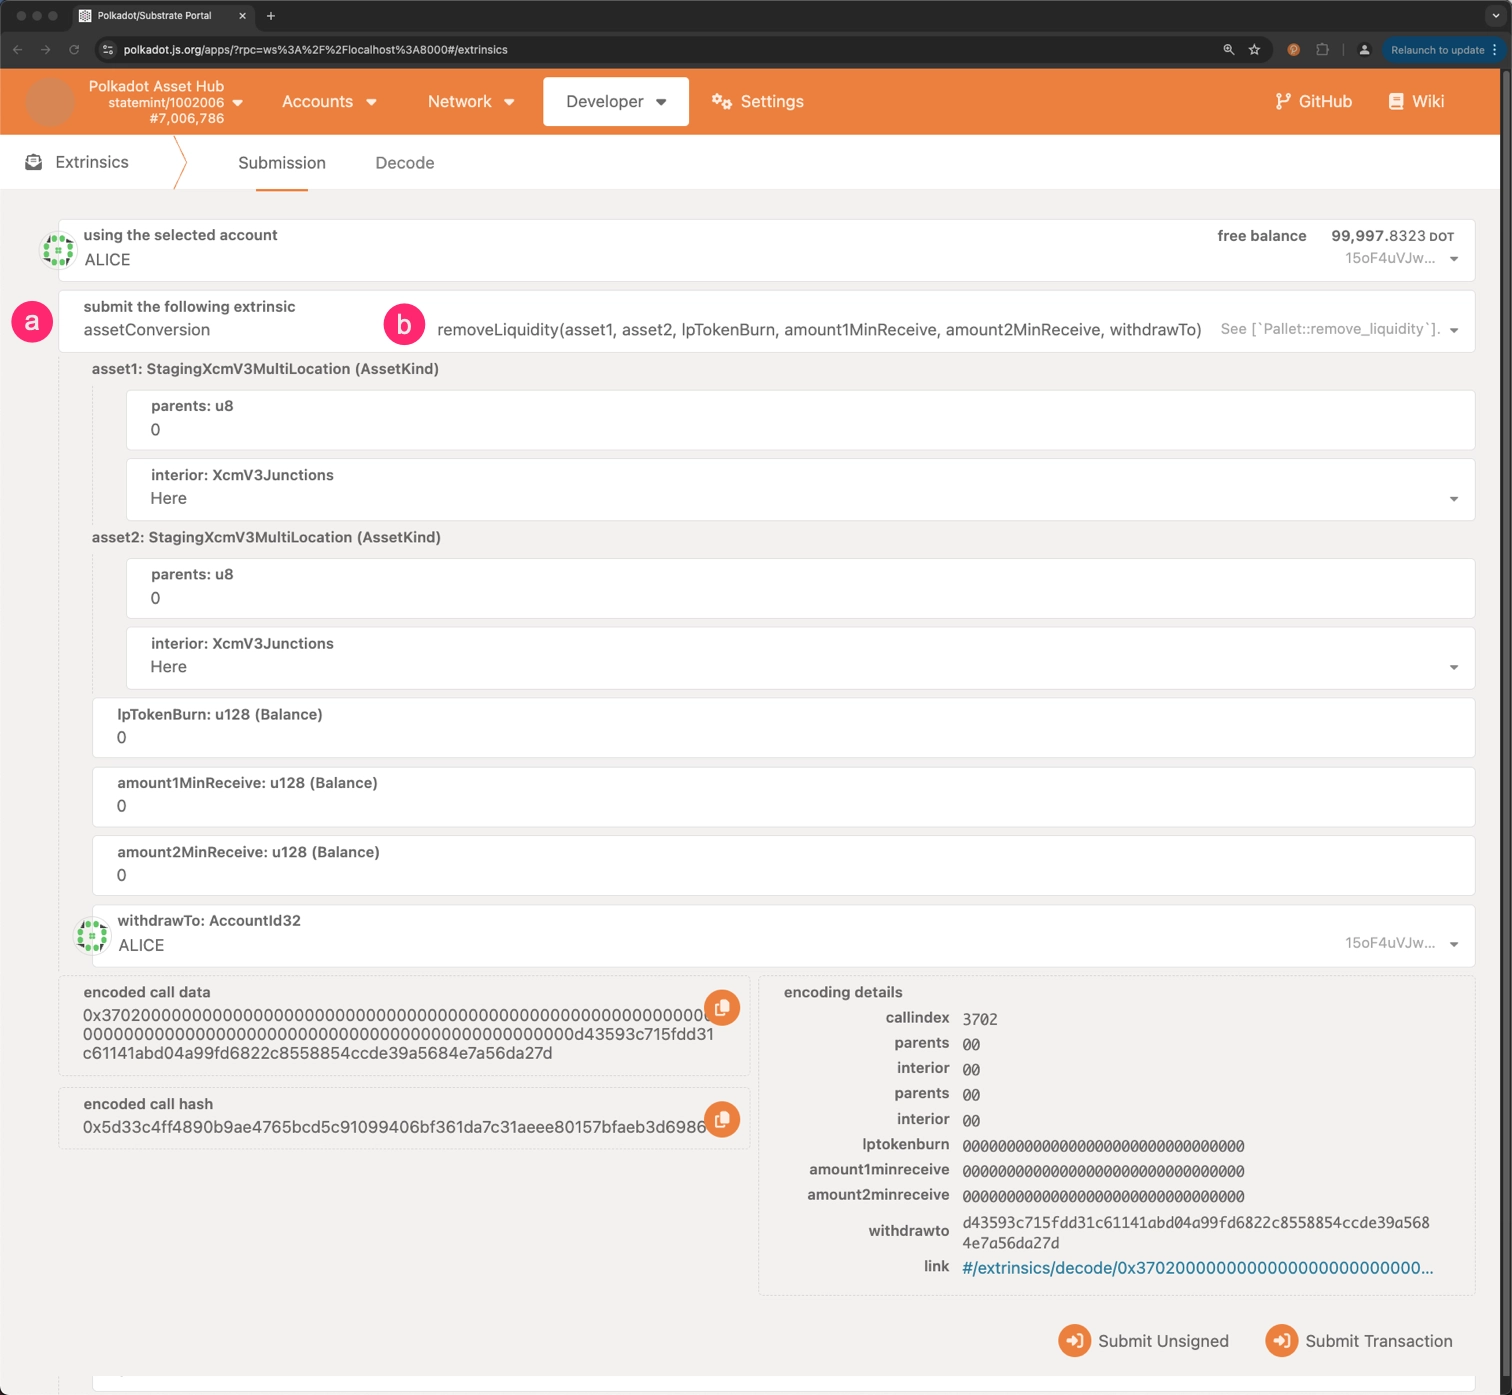
Task: Click ALICE's identicon in selected account row
Action: [x=58, y=250]
